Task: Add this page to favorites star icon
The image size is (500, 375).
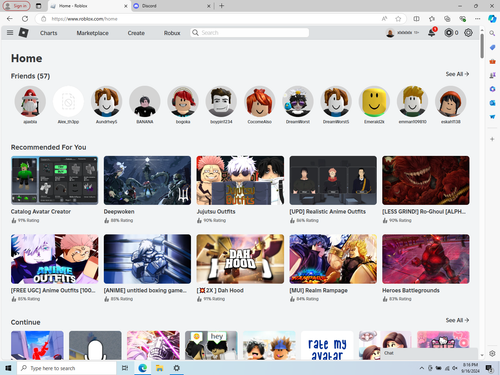Action: click(x=398, y=19)
